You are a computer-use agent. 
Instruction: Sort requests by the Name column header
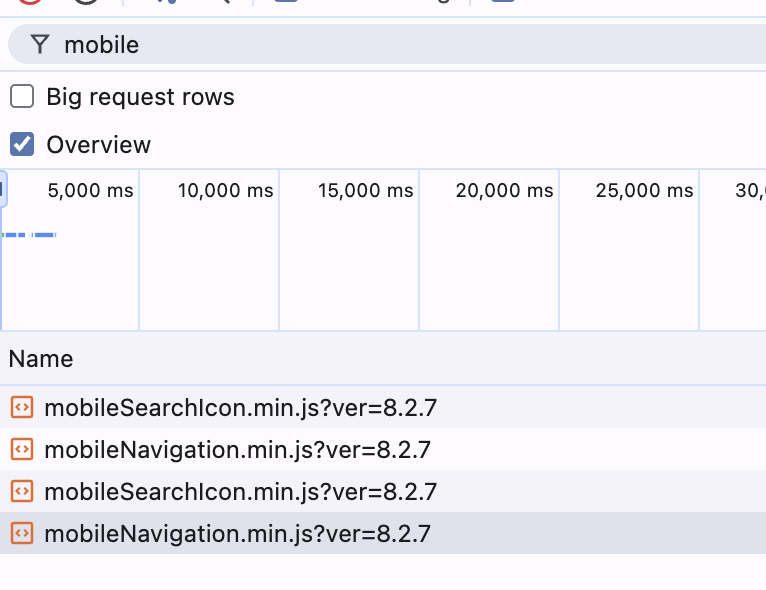tap(41, 359)
